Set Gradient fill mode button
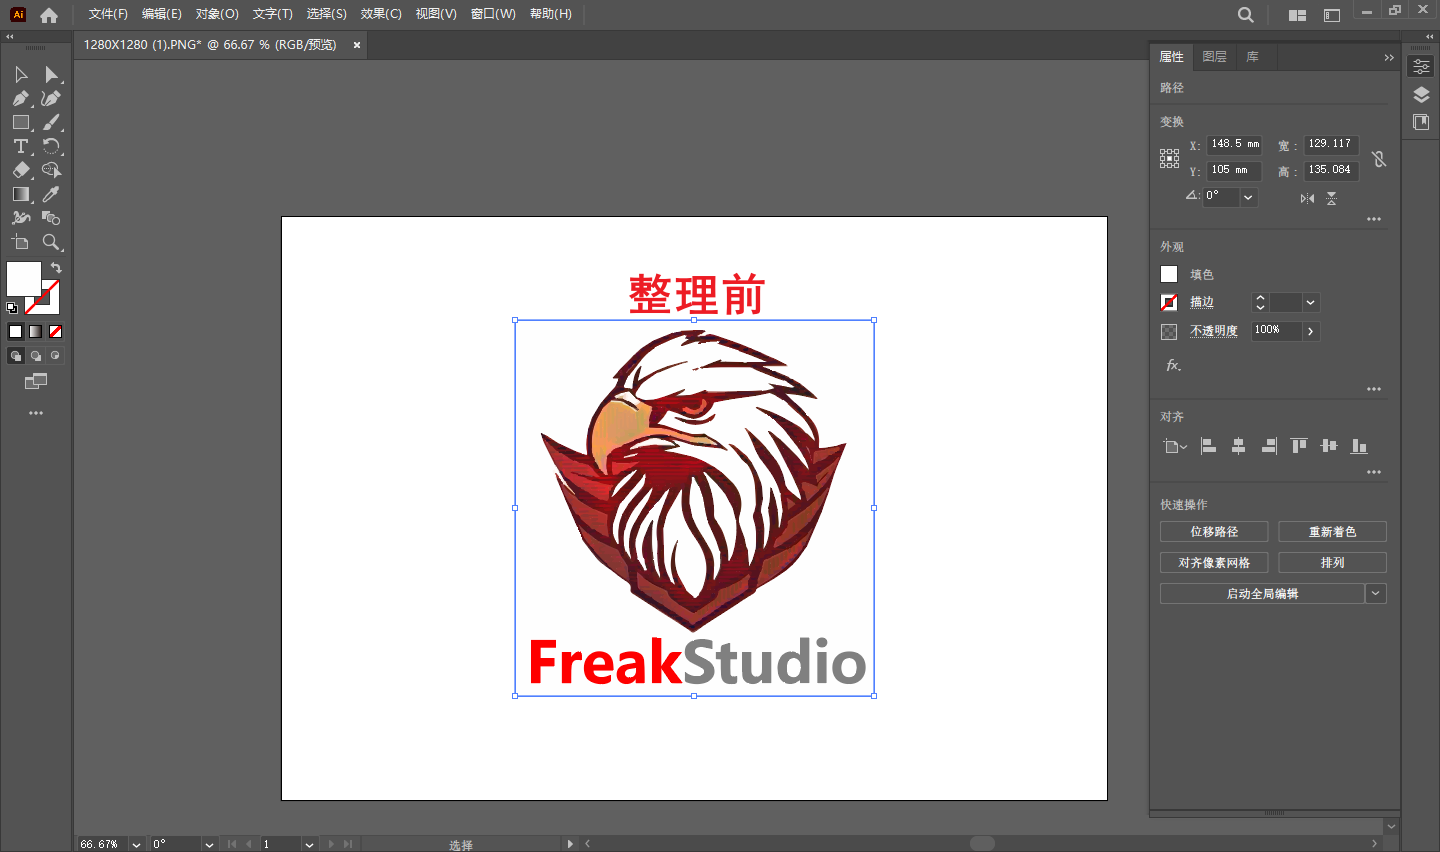Screen dimensions: 1440x852 pyautogui.click(x=35, y=331)
